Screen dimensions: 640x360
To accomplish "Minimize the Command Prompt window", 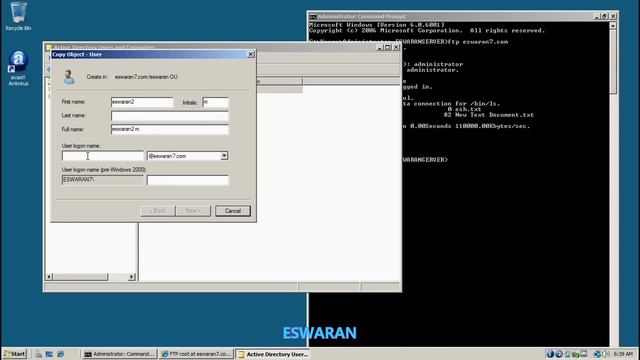I will click(596, 16).
